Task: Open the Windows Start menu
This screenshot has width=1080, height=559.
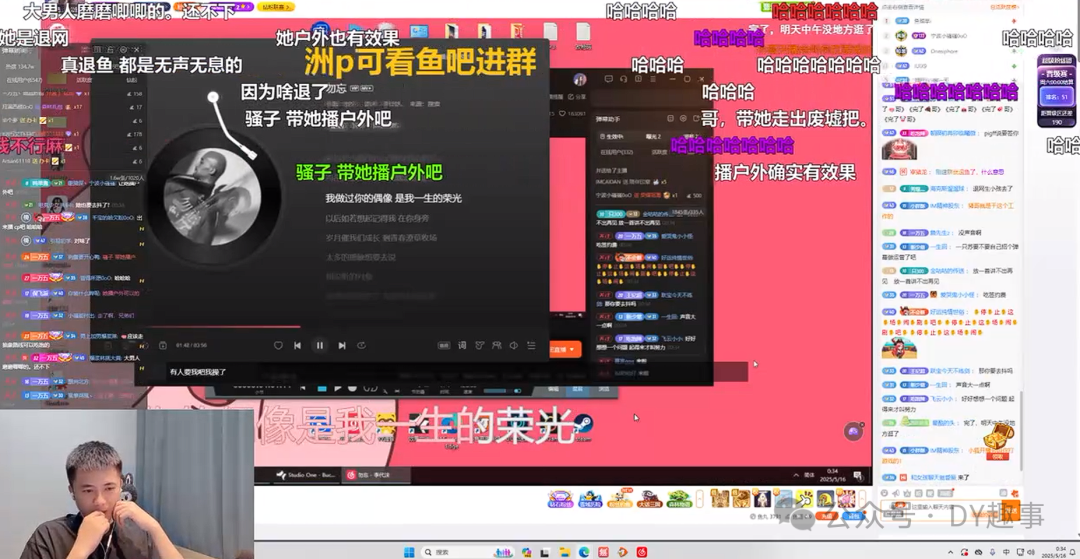Action: click(x=408, y=552)
